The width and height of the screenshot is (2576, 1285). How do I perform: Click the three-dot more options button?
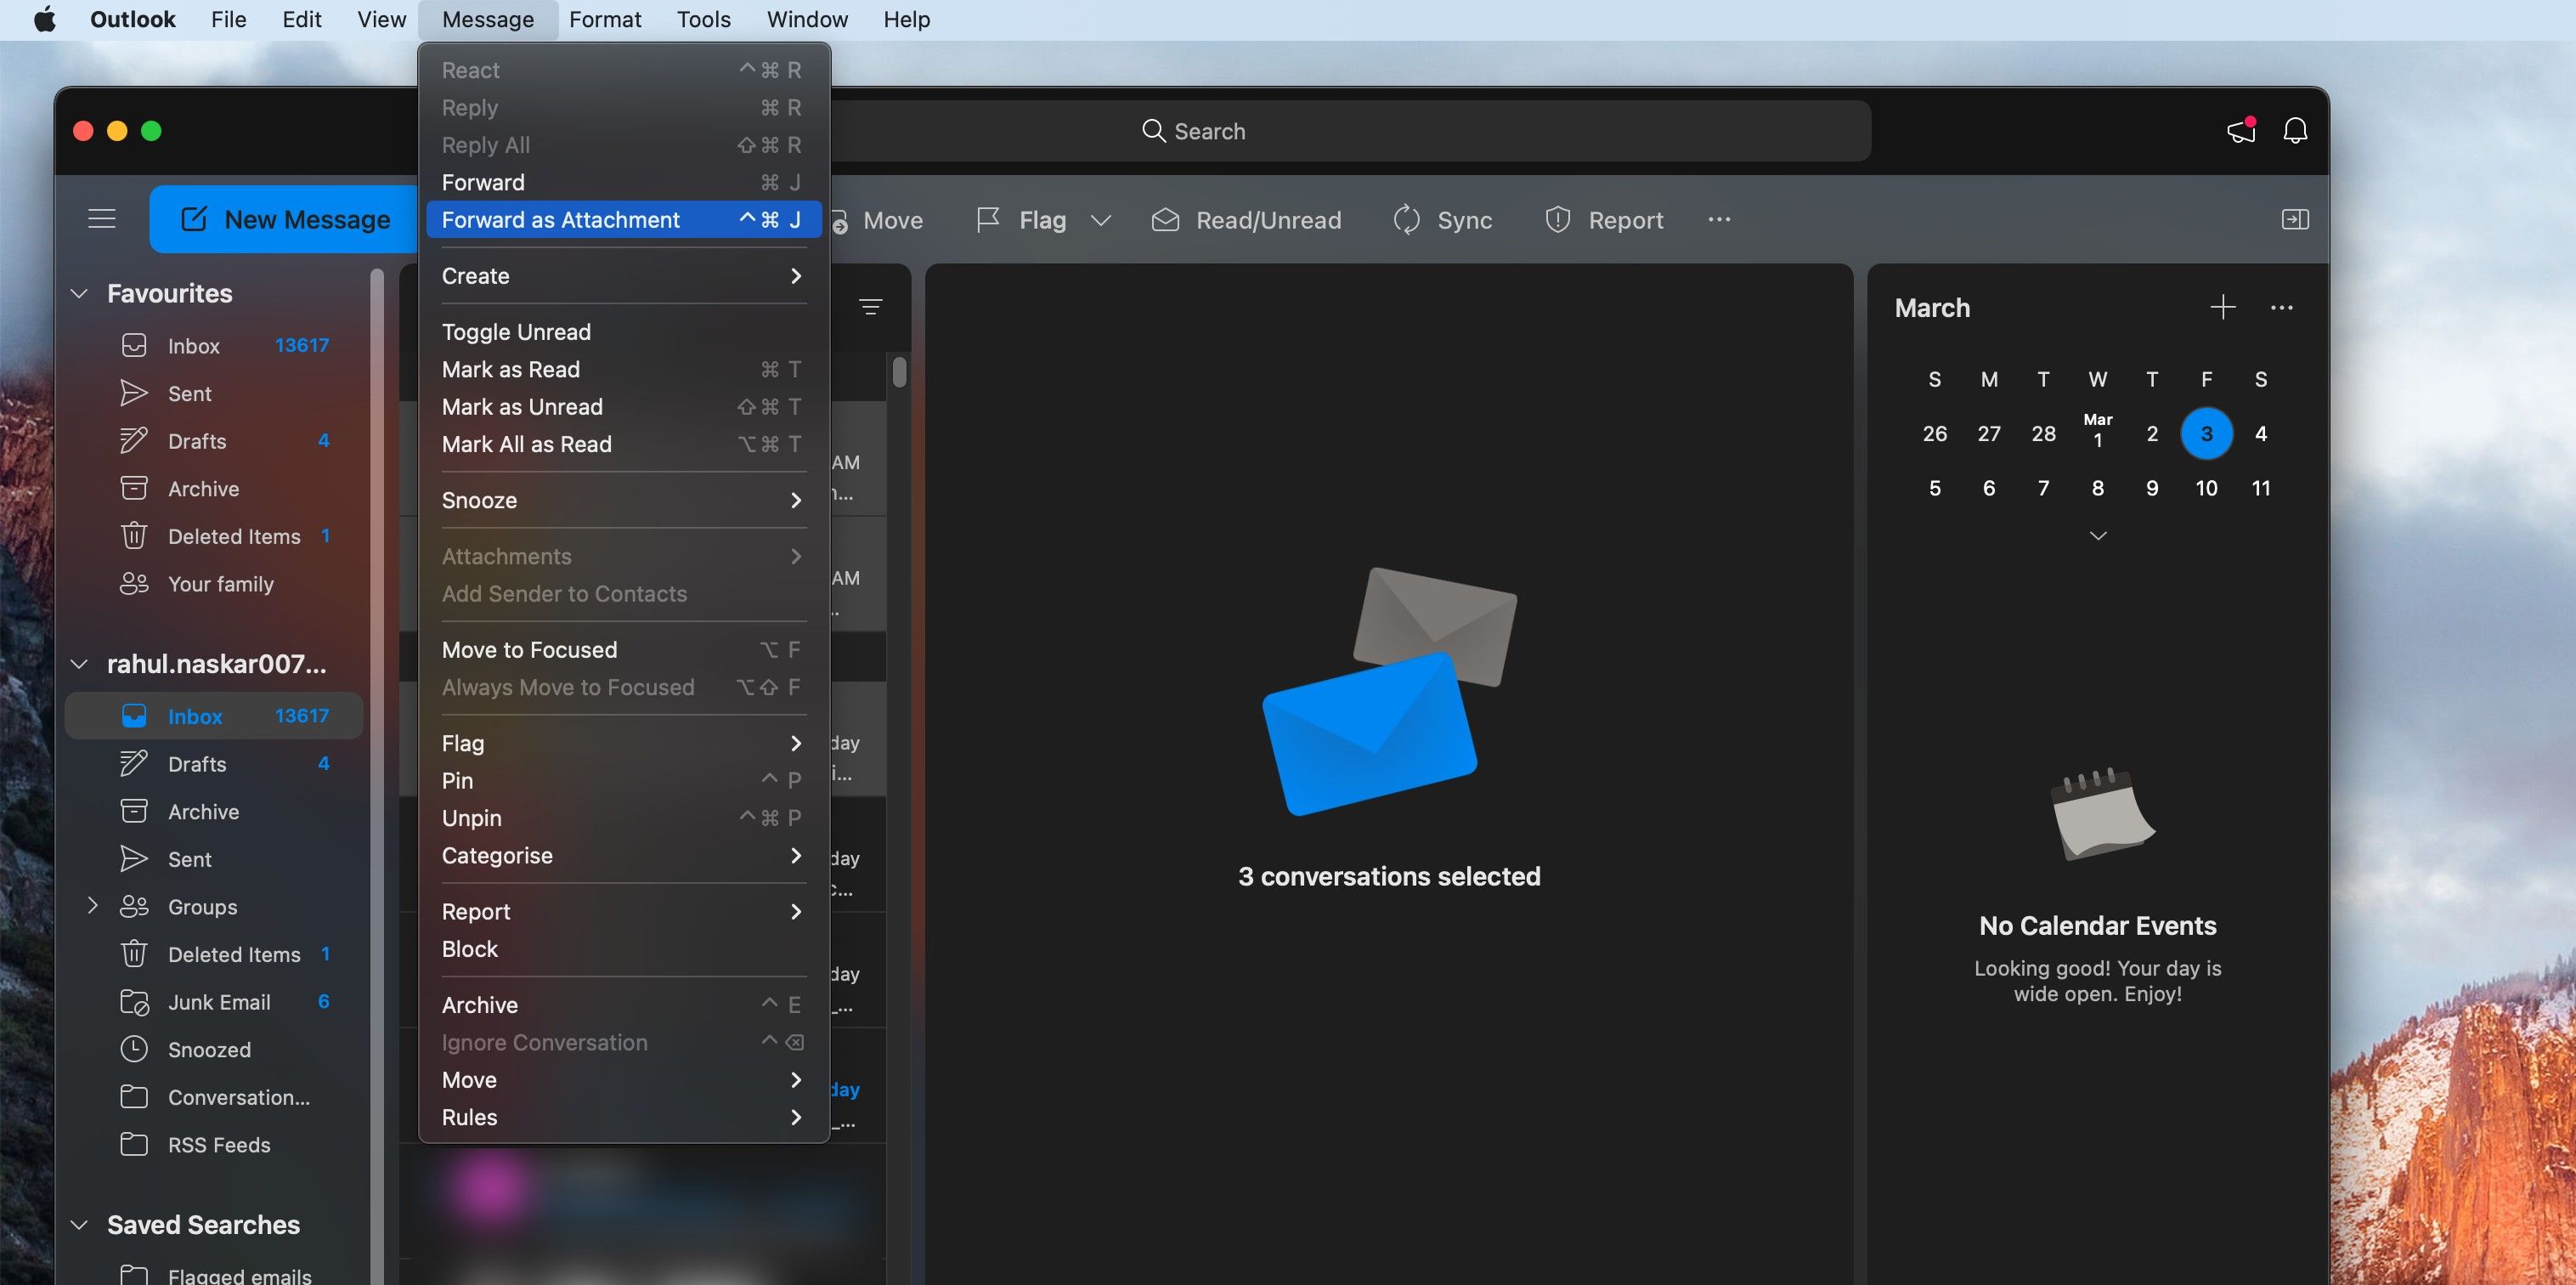tap(1720, 218)
